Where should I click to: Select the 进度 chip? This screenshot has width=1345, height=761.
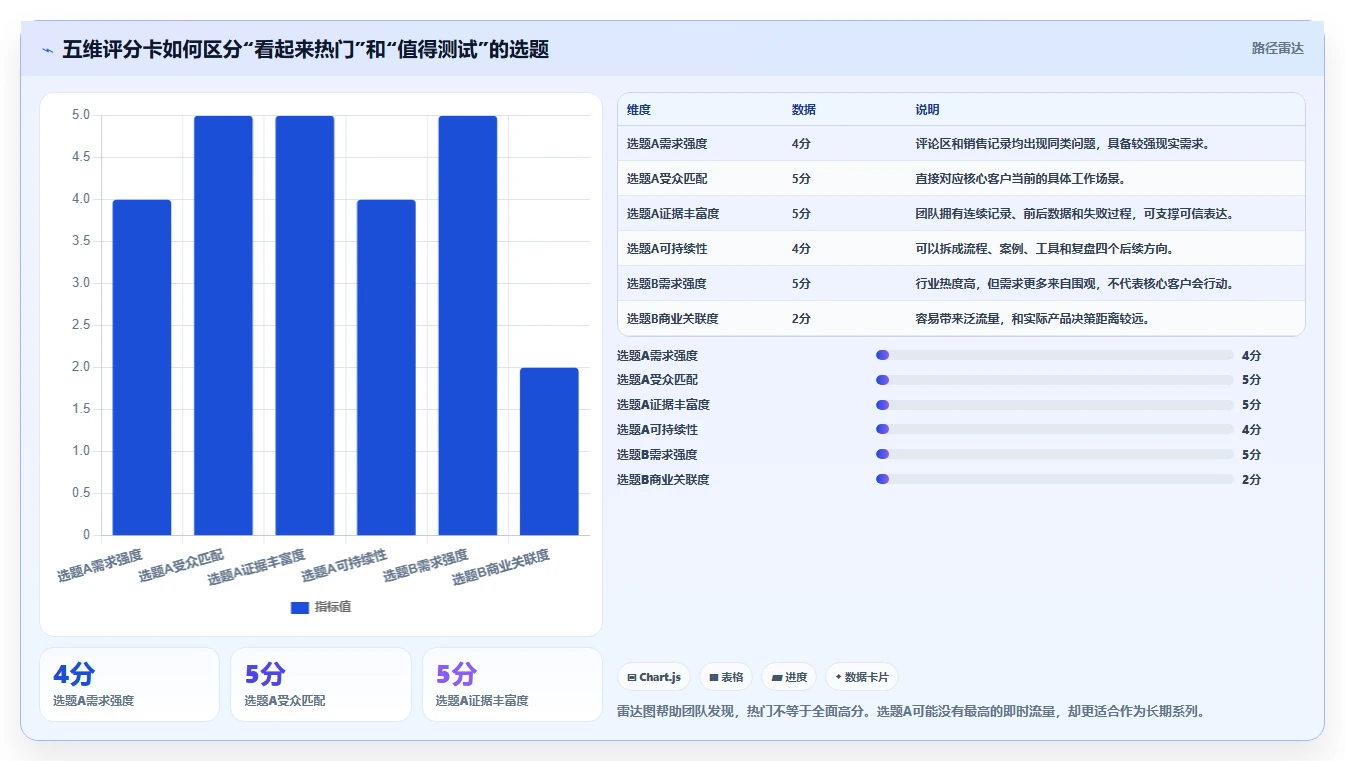pyautogui.click(x=789, y=677)
